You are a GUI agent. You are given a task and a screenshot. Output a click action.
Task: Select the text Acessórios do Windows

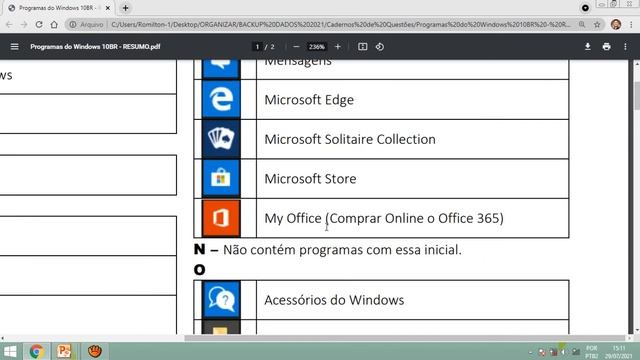tap(334, 300)
